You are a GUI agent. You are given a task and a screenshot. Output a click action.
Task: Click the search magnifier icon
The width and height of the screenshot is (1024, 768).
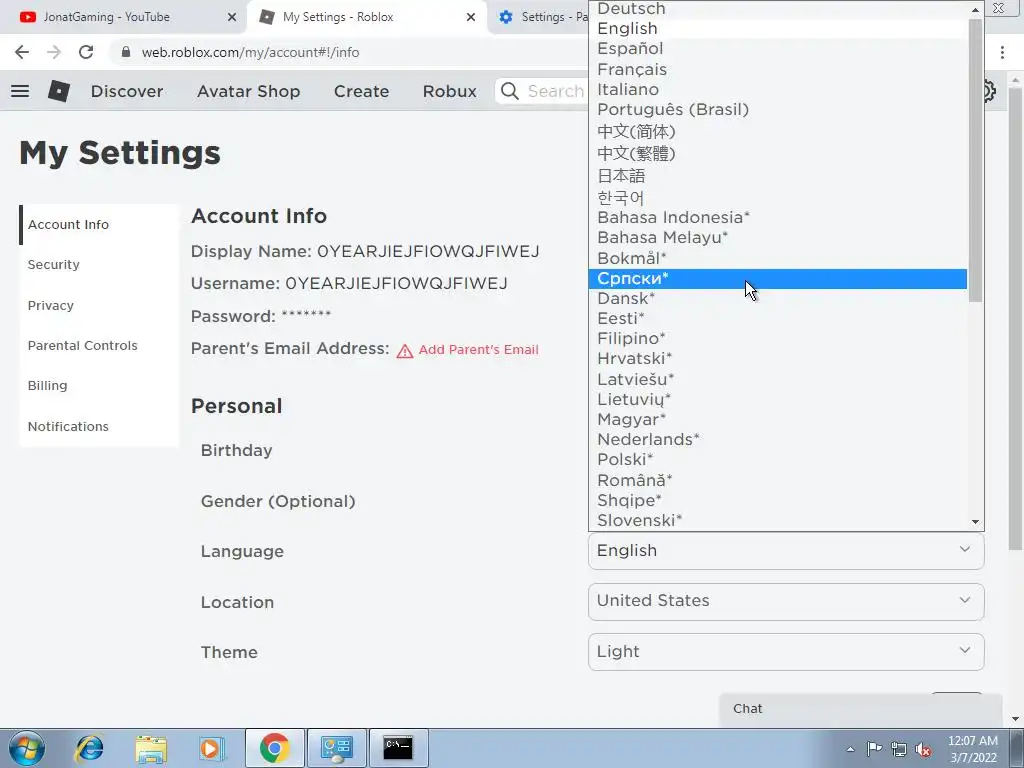510,91
